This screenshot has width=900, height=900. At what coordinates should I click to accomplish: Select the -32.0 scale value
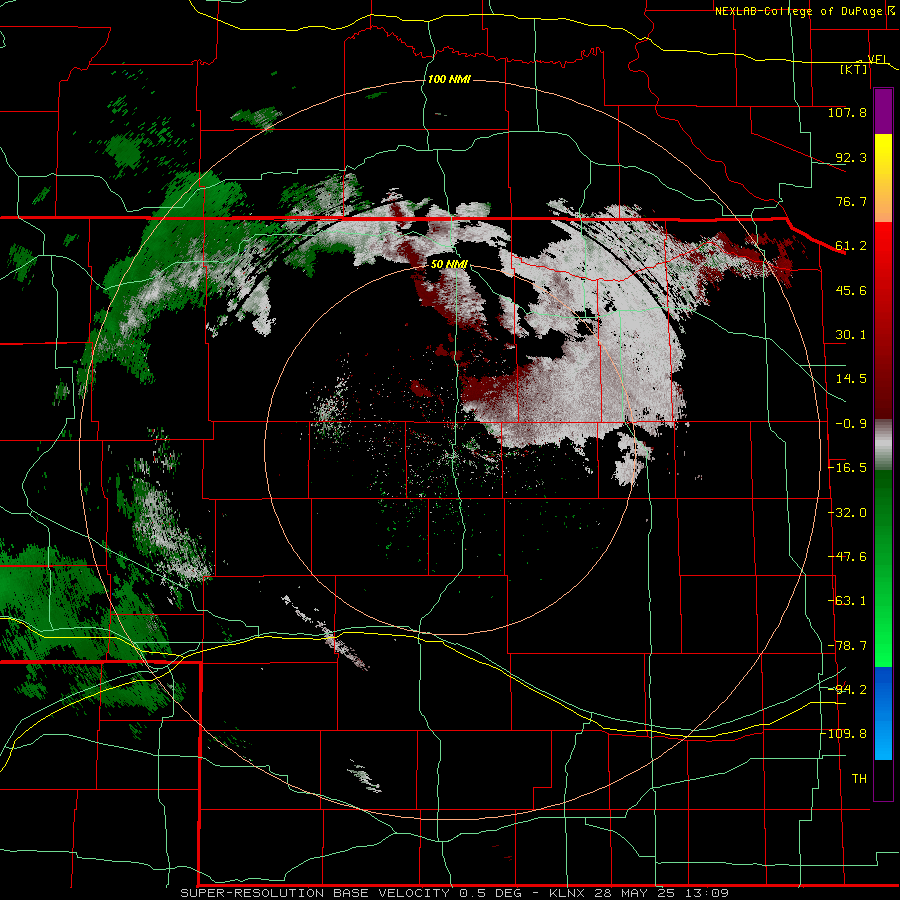click(847, 513)
